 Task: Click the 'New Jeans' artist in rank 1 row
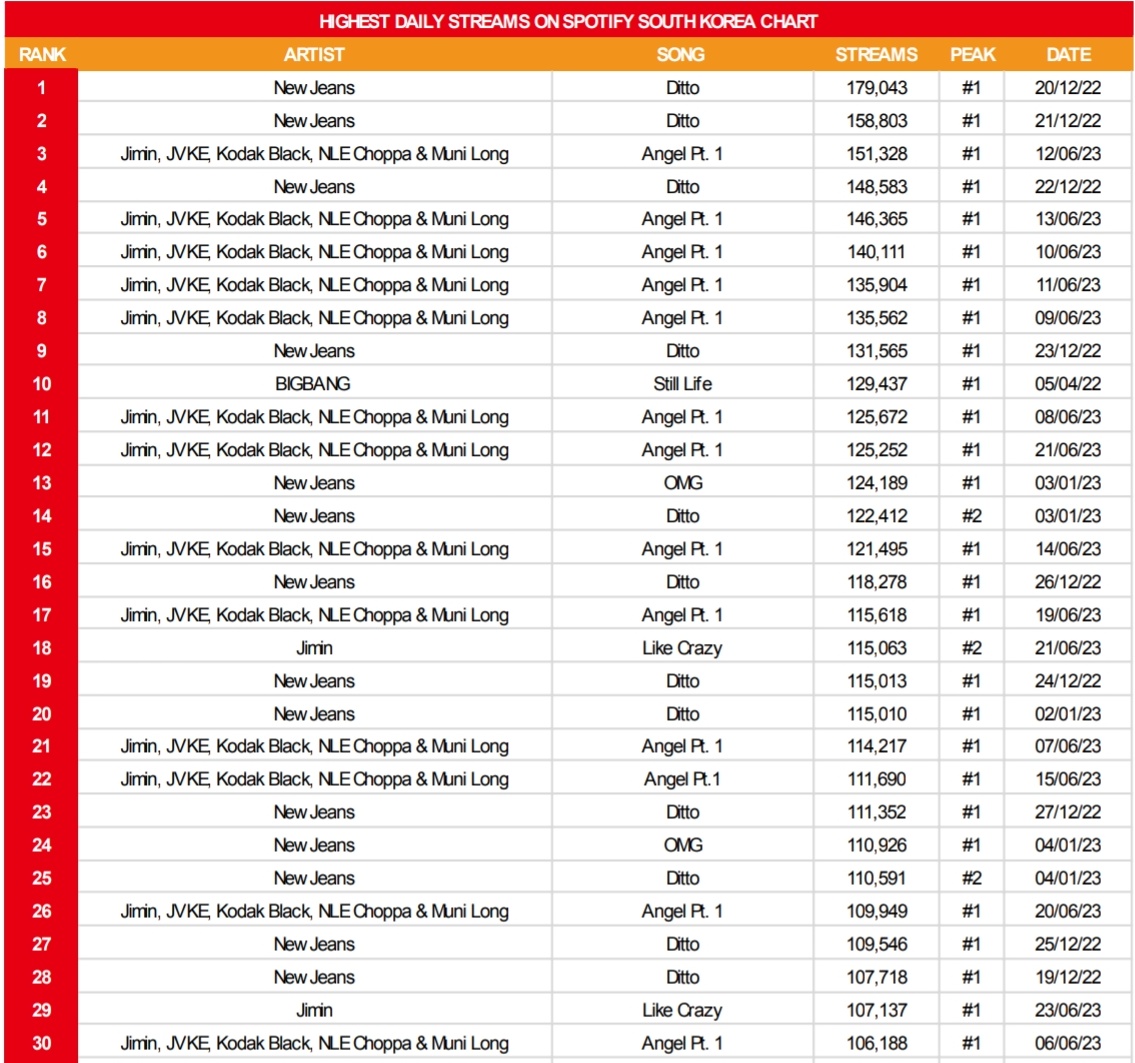click(x=314, y=88)
